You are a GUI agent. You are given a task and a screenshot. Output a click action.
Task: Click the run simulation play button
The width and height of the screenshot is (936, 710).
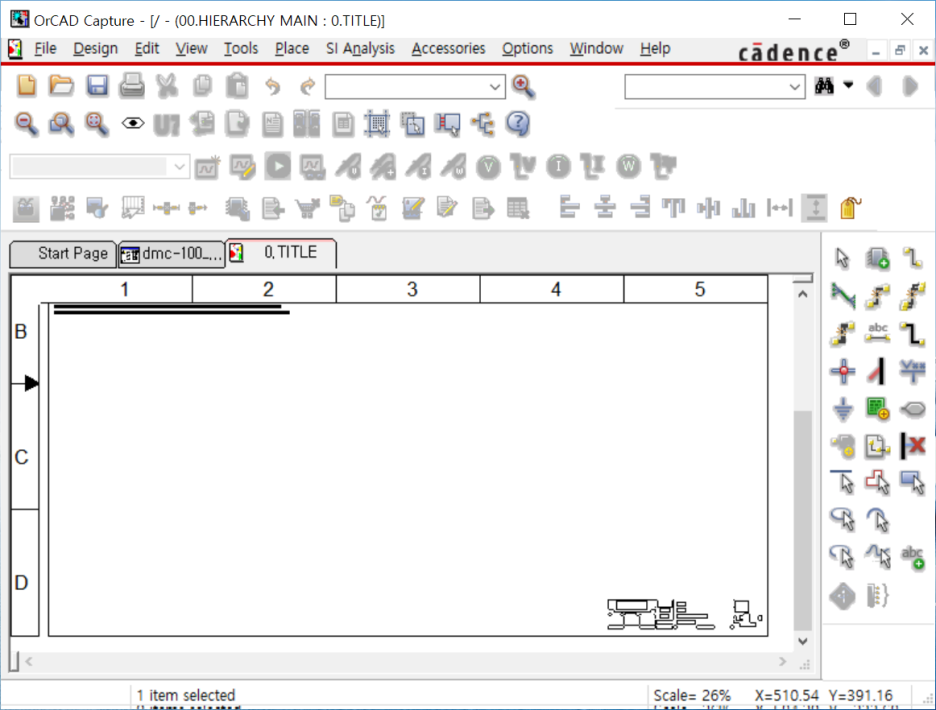point(278,167)
